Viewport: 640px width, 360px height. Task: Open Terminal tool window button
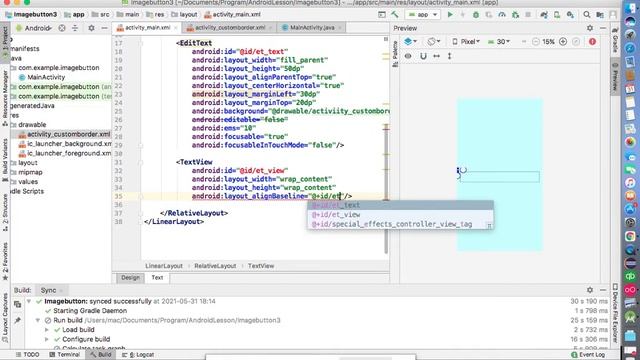[64, 355]
